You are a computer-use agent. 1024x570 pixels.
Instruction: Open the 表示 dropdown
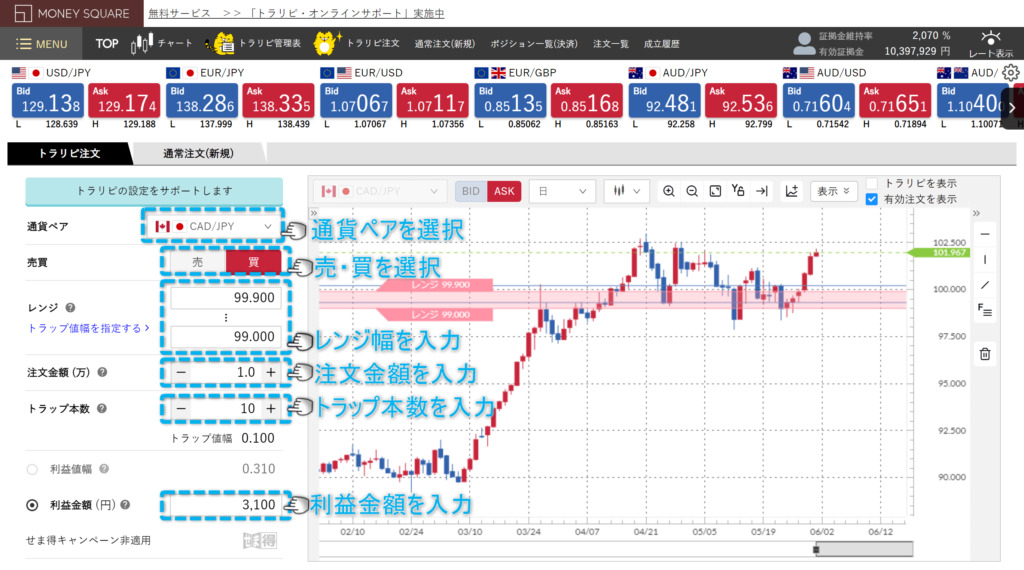coord(833,191)
